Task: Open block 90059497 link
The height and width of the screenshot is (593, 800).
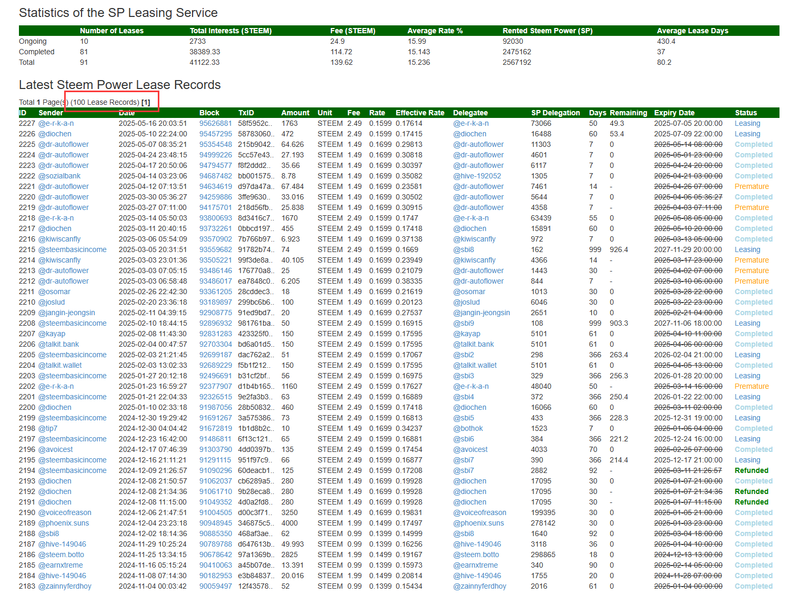Action: point(215,586)
